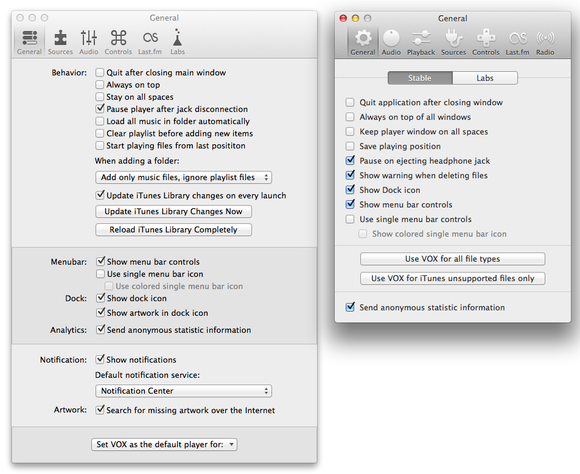Enable Quit after closing main window
580x474 pixels.
[100, 73]
